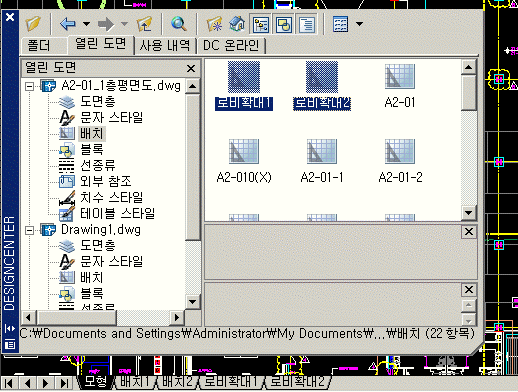
Task: Open Search with the magnifier icon
Action: [179, 24]
